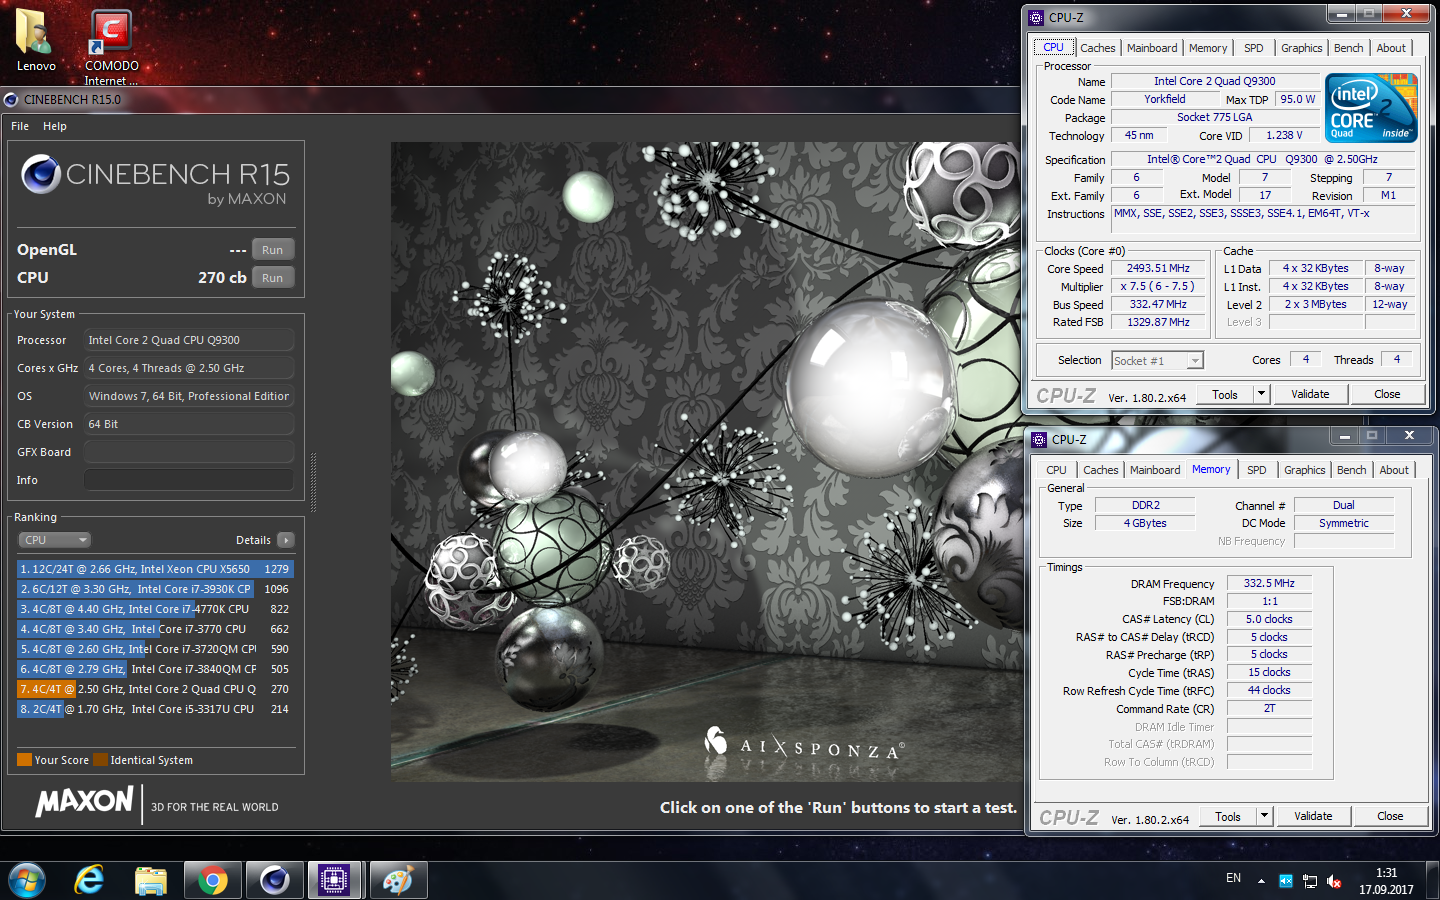Screen dimensions: 1440x900
Task: Run the OpenGL benchmark
Action: (x=273, y=250)
